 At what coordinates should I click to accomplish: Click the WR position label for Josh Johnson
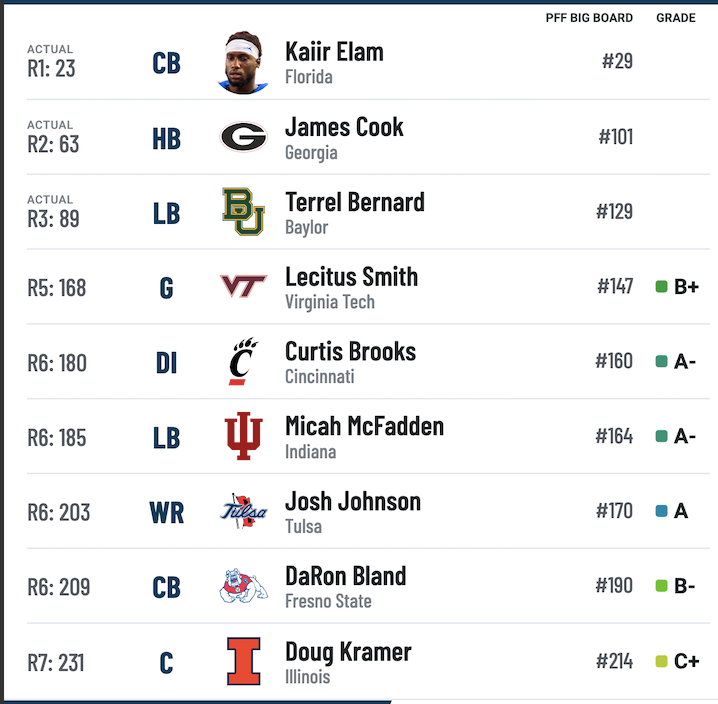(167, 513)
